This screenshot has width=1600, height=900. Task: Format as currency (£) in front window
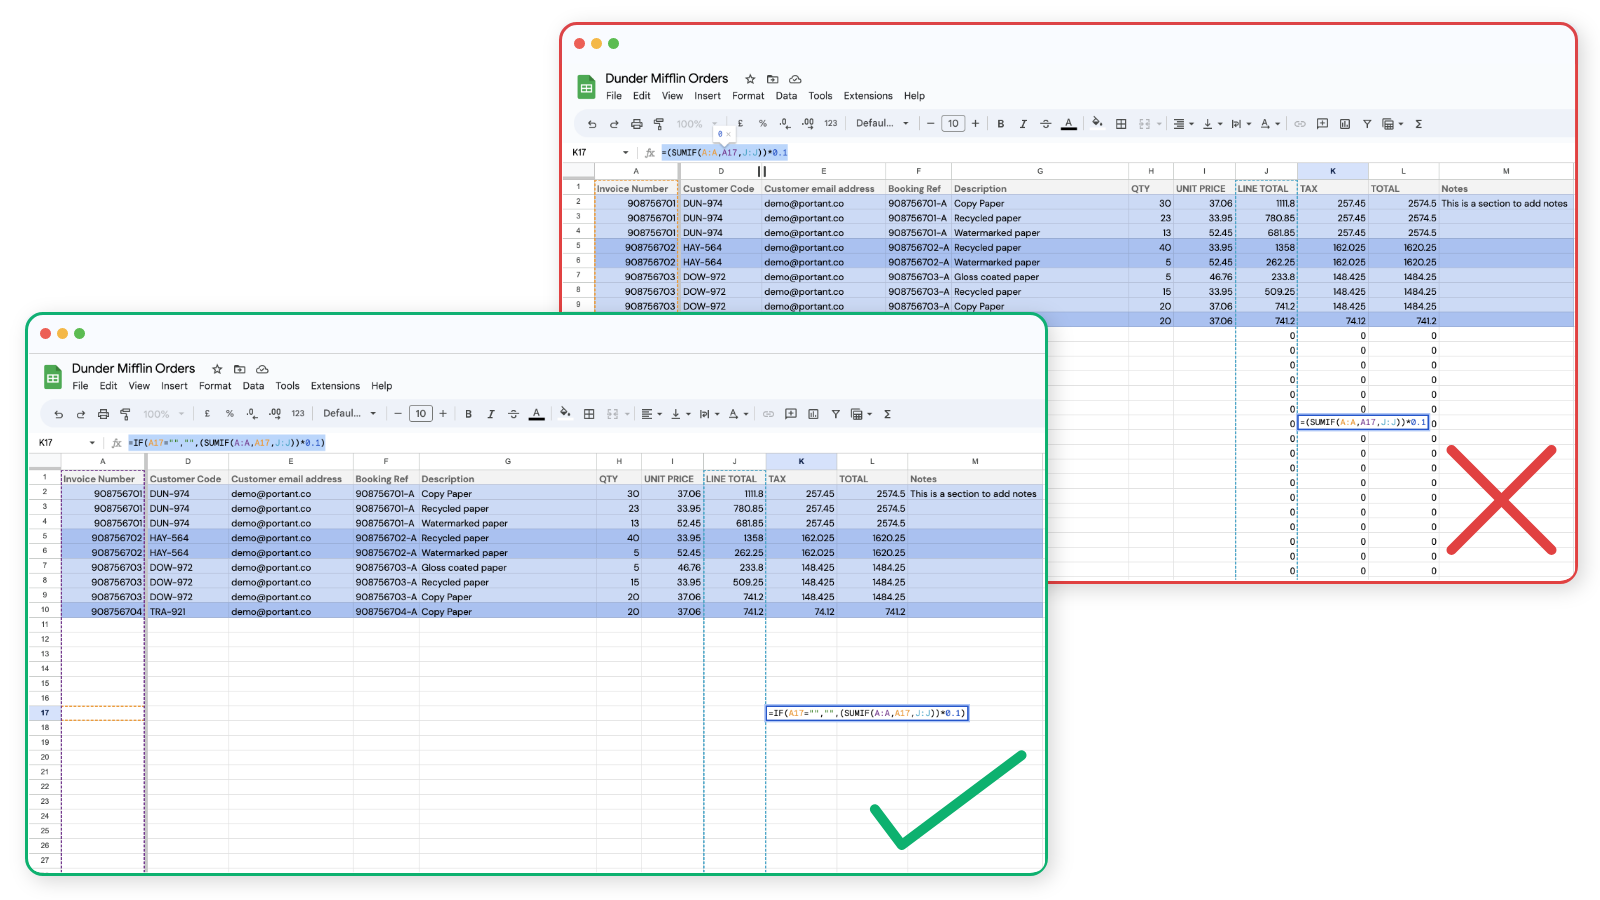click(207, 414)
